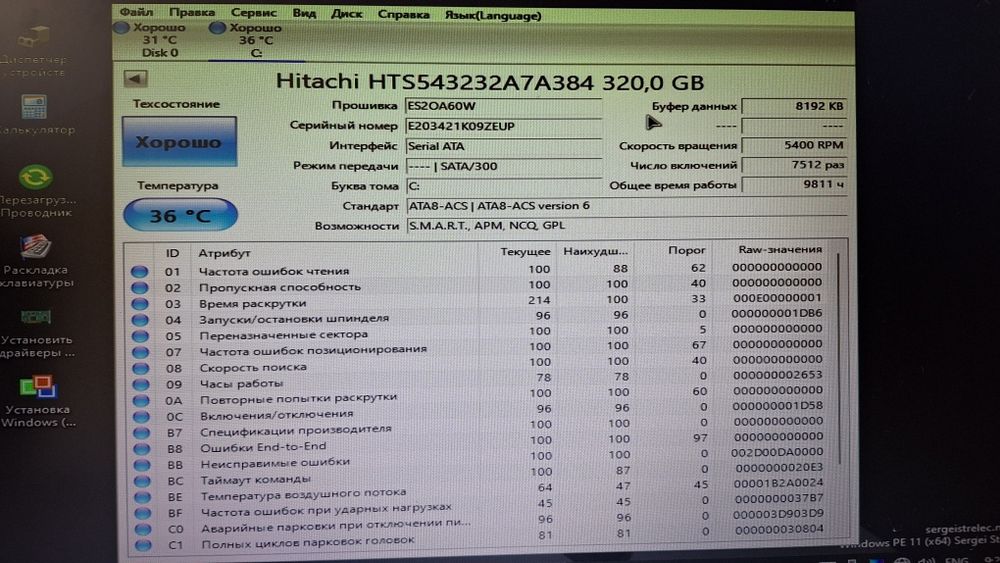
Task: Click the ID column header
Action: click(x=172, y=253)
